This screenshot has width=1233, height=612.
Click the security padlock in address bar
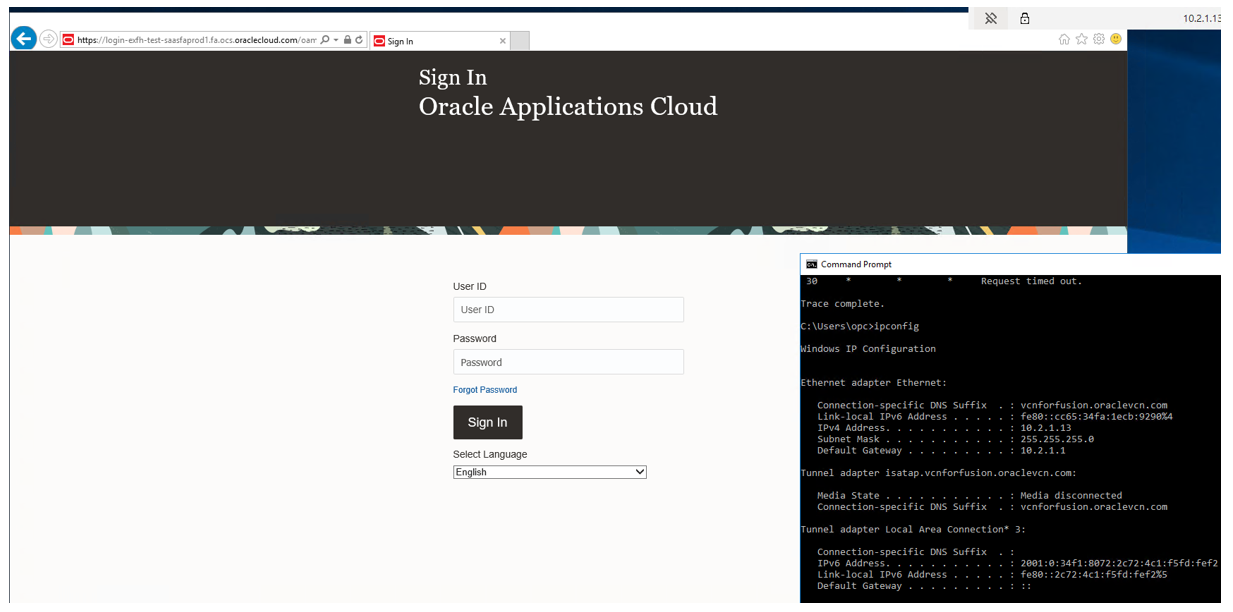347,40
